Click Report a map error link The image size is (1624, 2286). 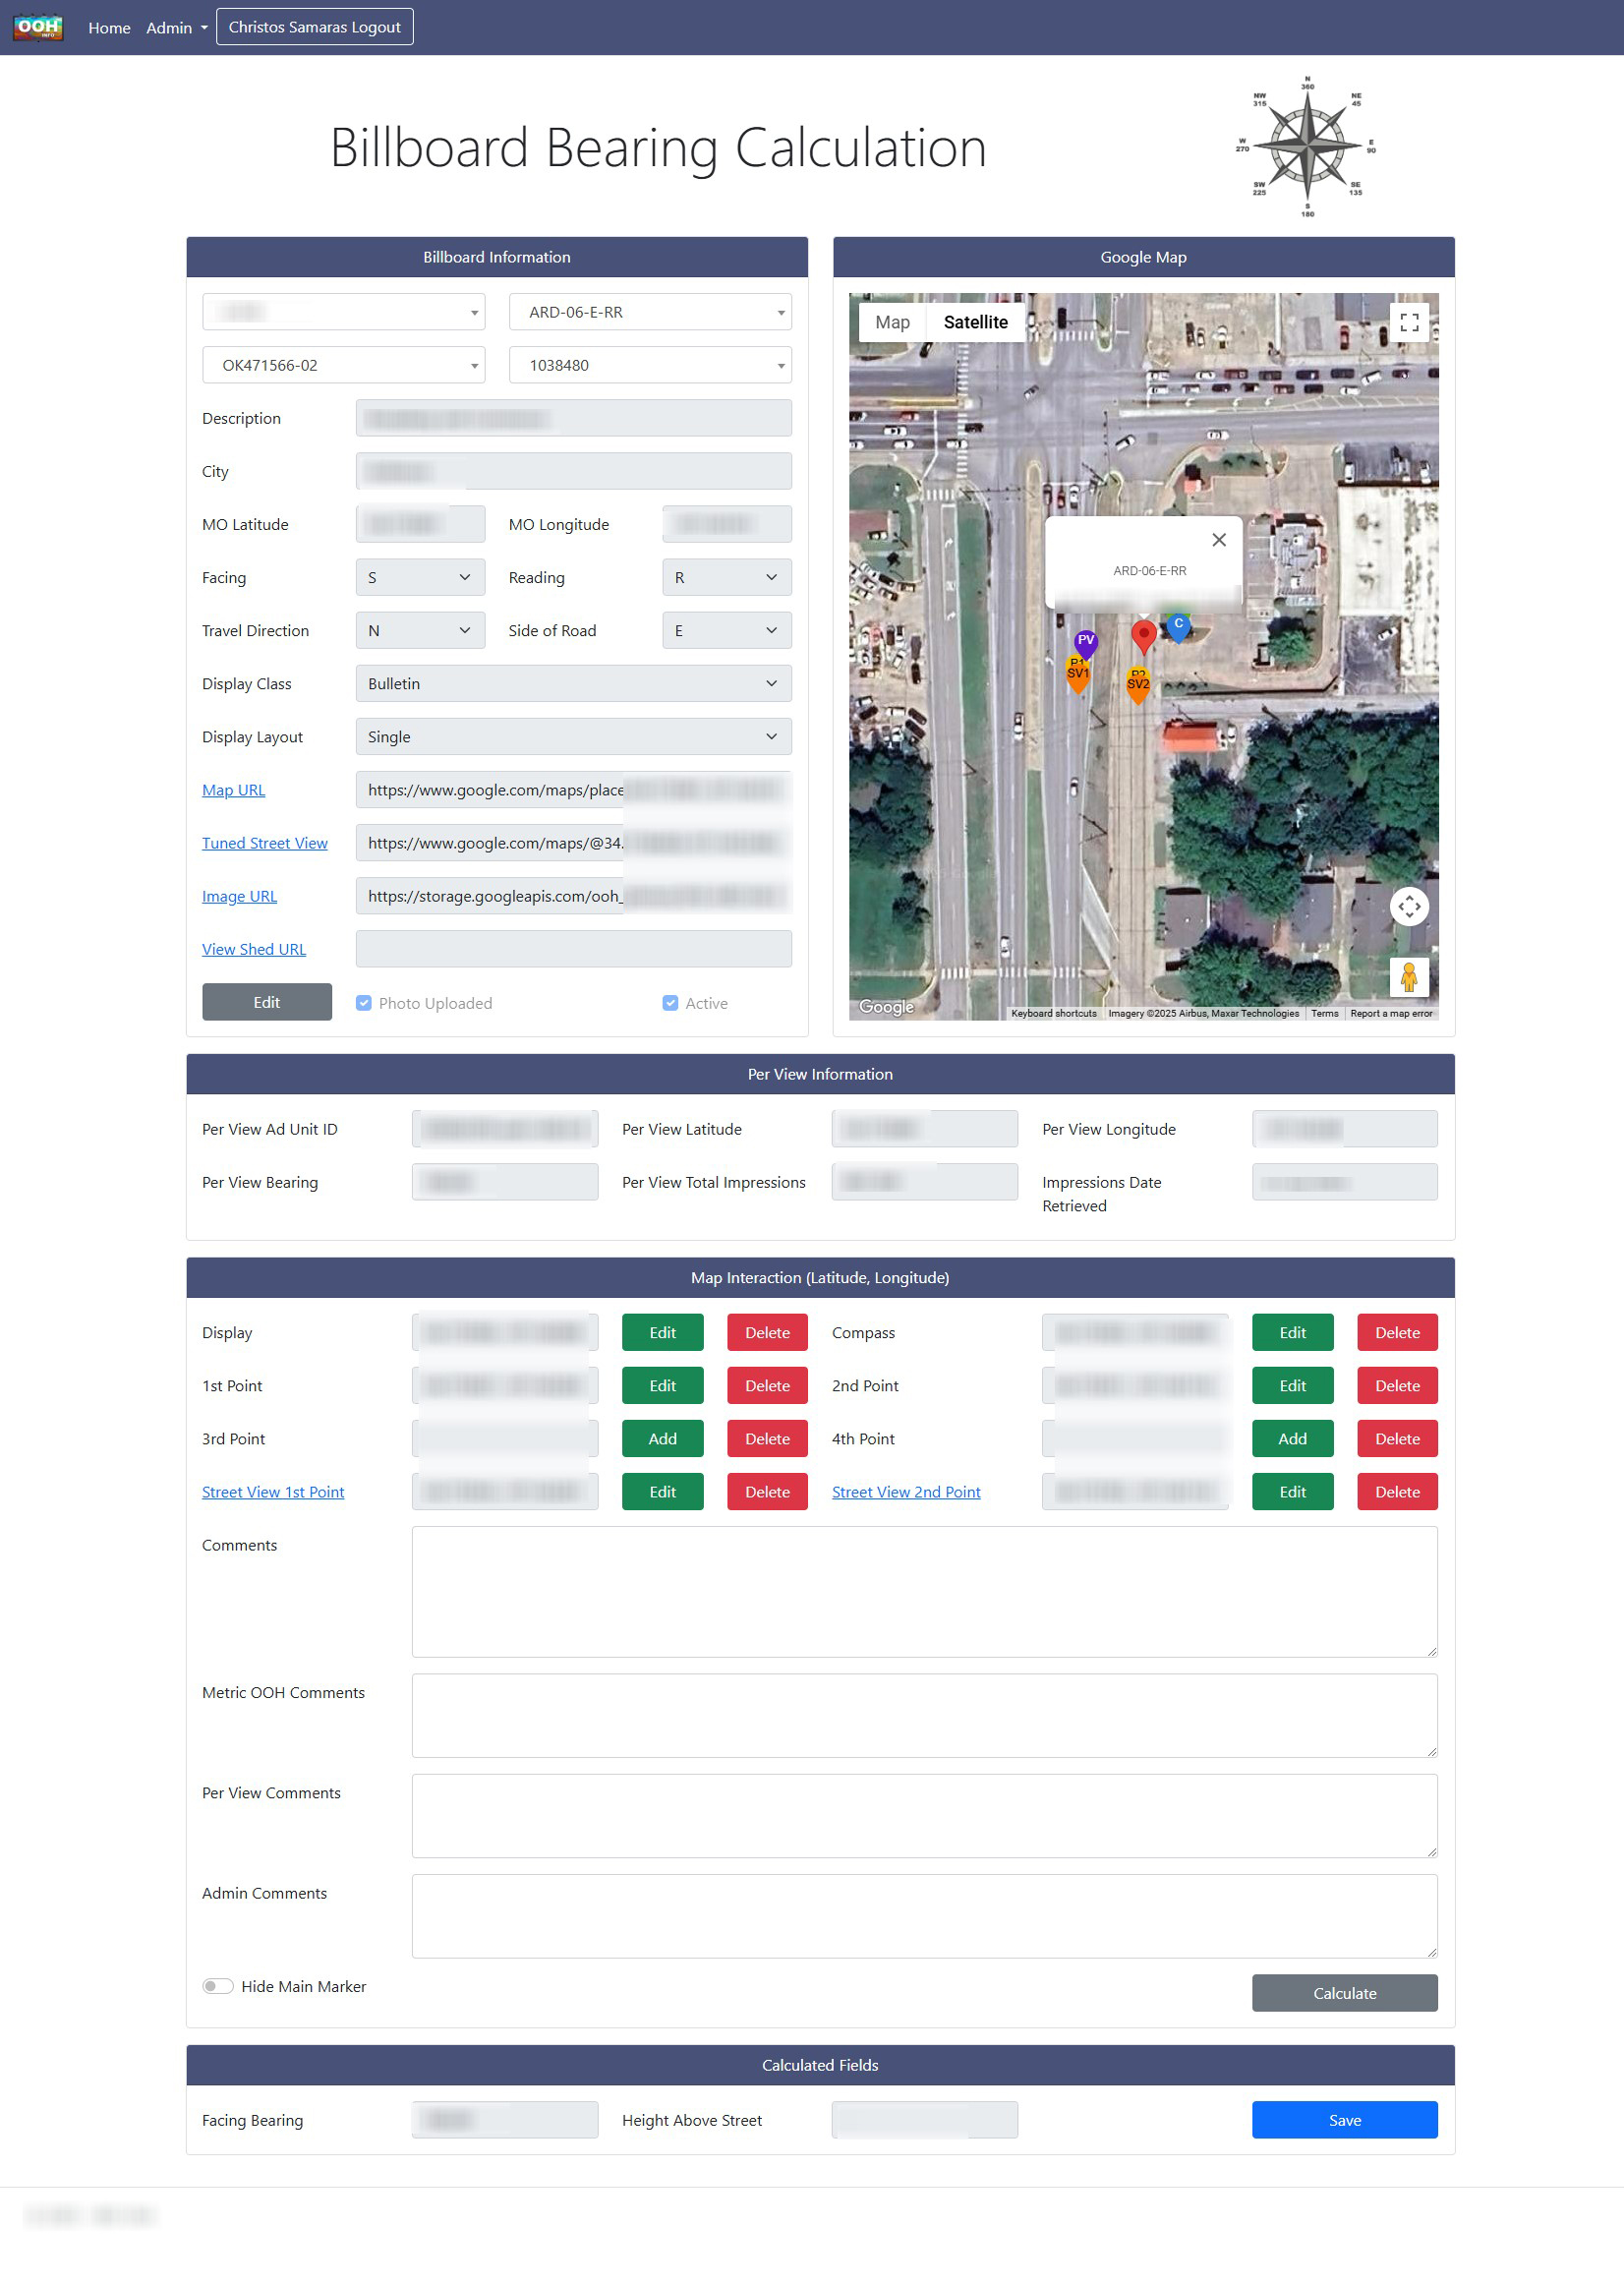[x=1391, y=1013]
